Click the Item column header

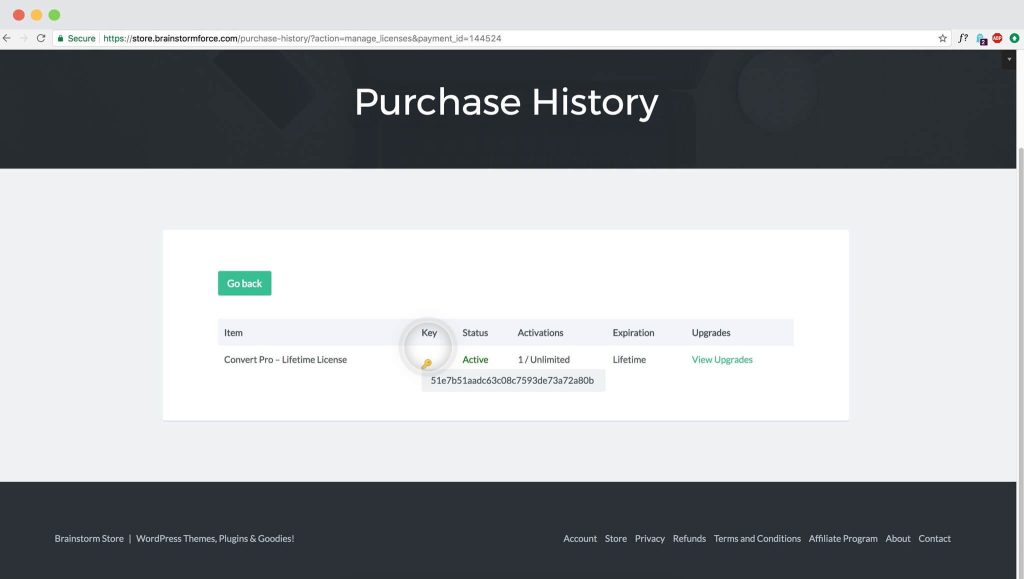pos(233,333)
